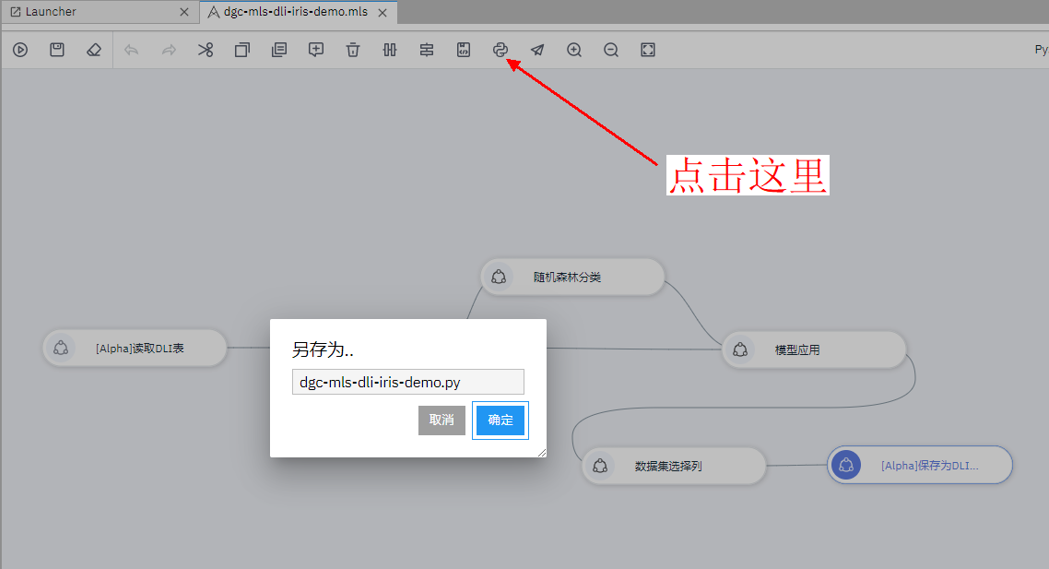Click the eraser clear icon in toolbar
Screen dimensions: 1049x569
tap(94, 49)
